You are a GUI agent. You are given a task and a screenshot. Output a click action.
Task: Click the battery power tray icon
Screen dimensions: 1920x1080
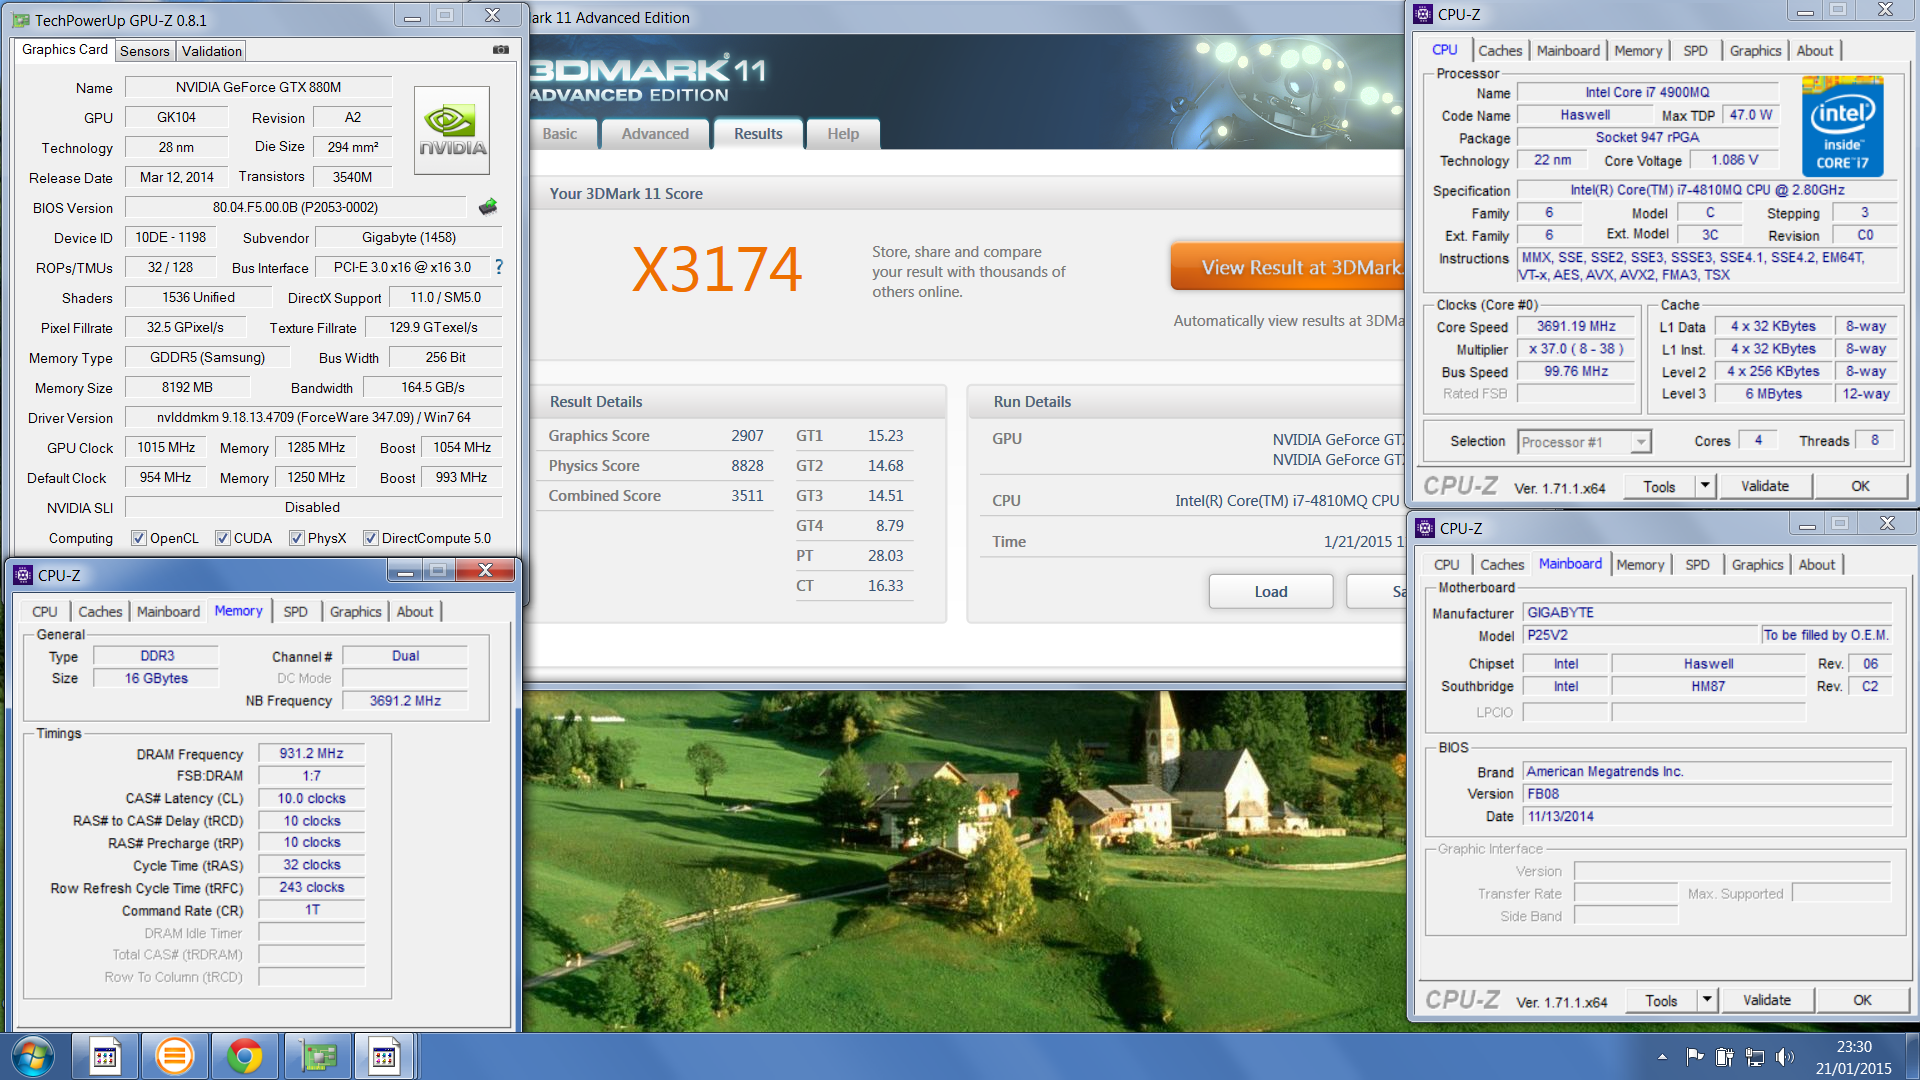tap(1724, 1057)
